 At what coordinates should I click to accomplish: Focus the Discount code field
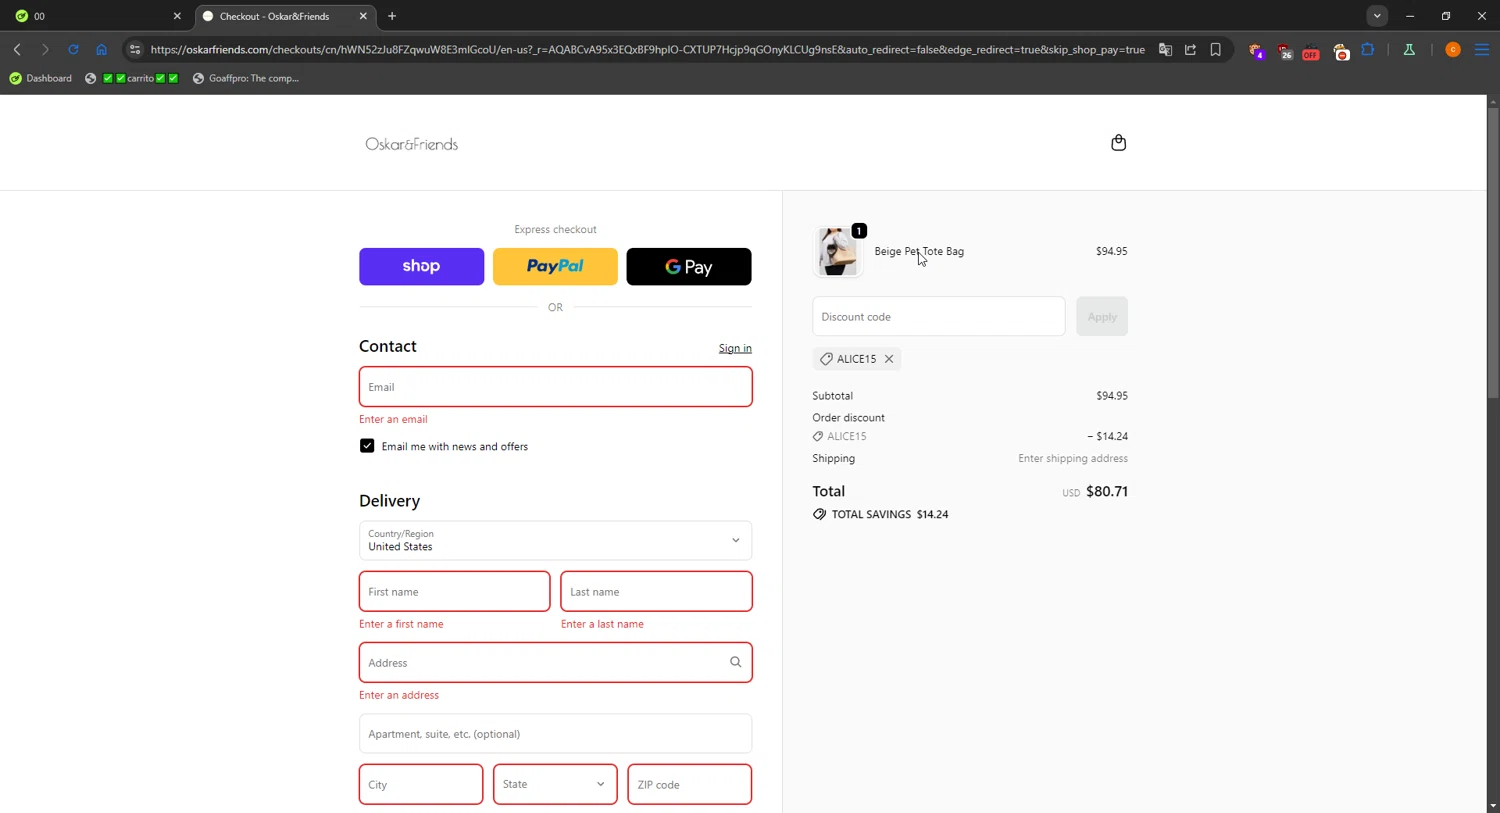938,316
